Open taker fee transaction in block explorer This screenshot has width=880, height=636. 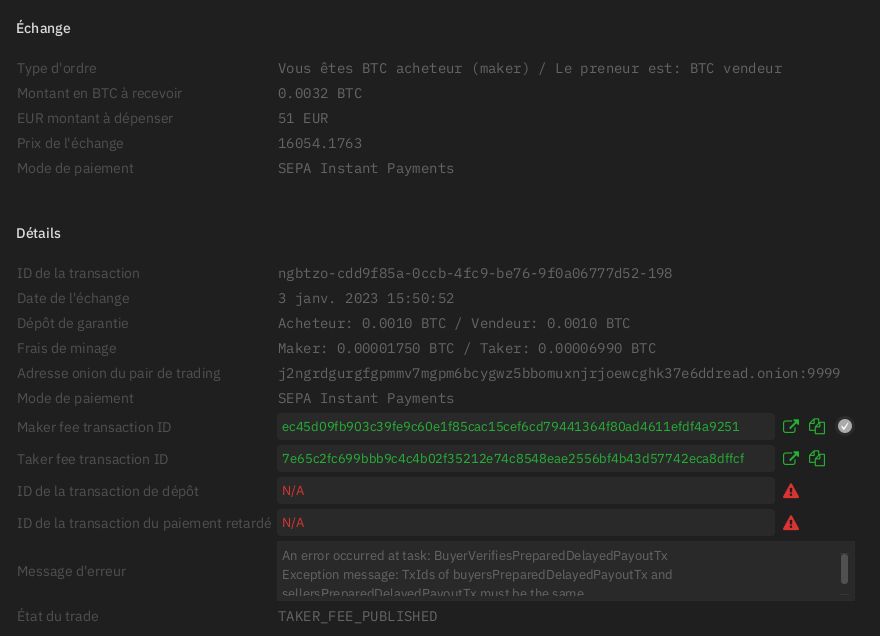(x=790, y=458)
